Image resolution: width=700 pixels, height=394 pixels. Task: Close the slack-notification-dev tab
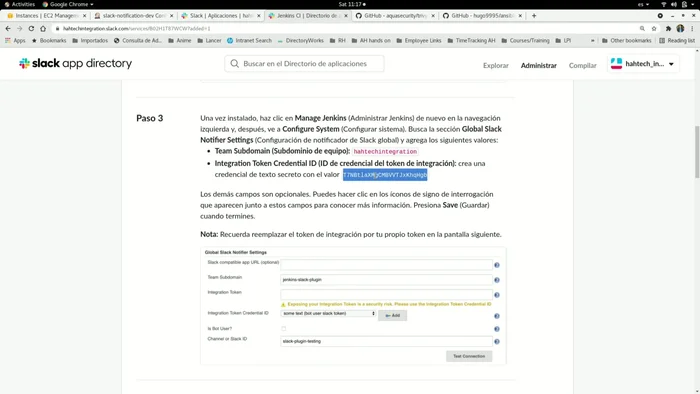click(x=171, y=16)
